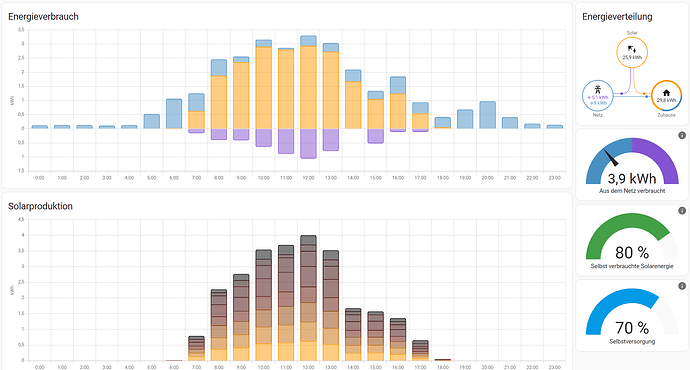Click the 19:00 blue bar in Energieverbrauch

click(465, 119)
